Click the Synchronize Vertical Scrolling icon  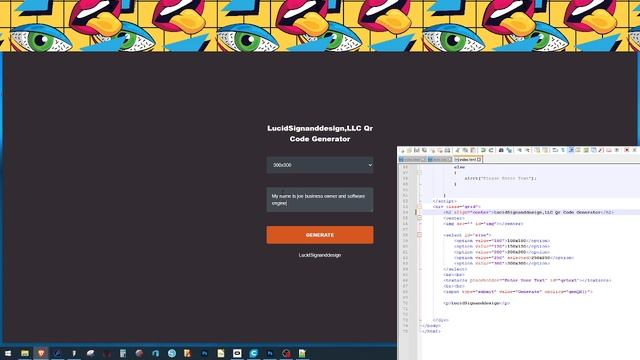(x=537, y=150)
